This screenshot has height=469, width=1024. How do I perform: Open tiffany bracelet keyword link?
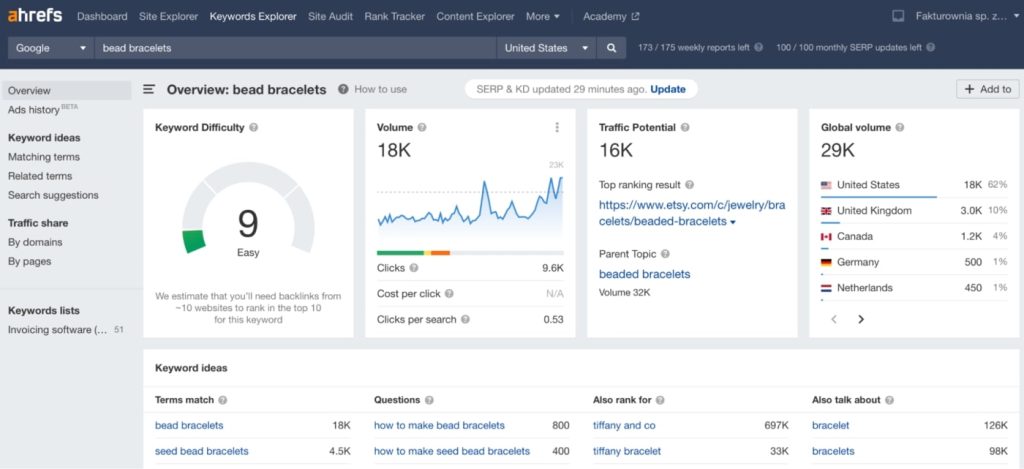[627, 451]
